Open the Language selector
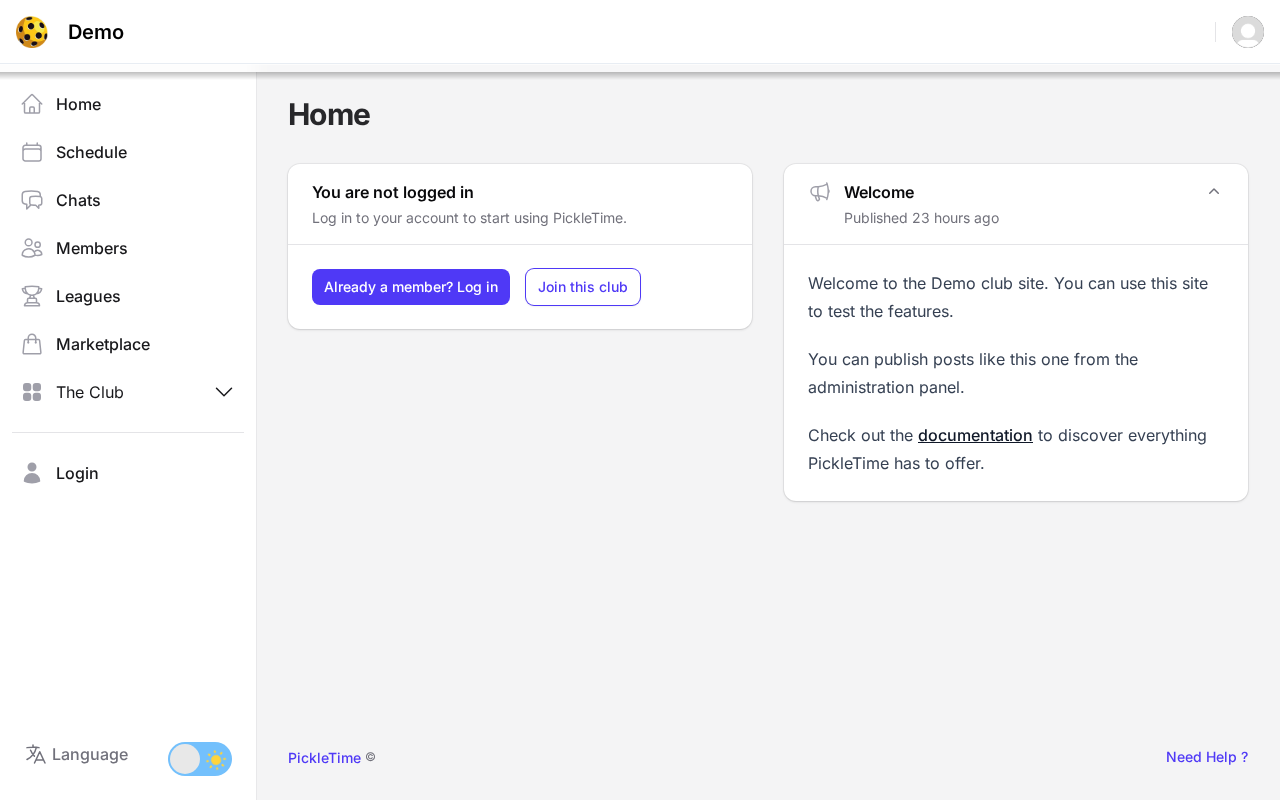 pos(89,754)
